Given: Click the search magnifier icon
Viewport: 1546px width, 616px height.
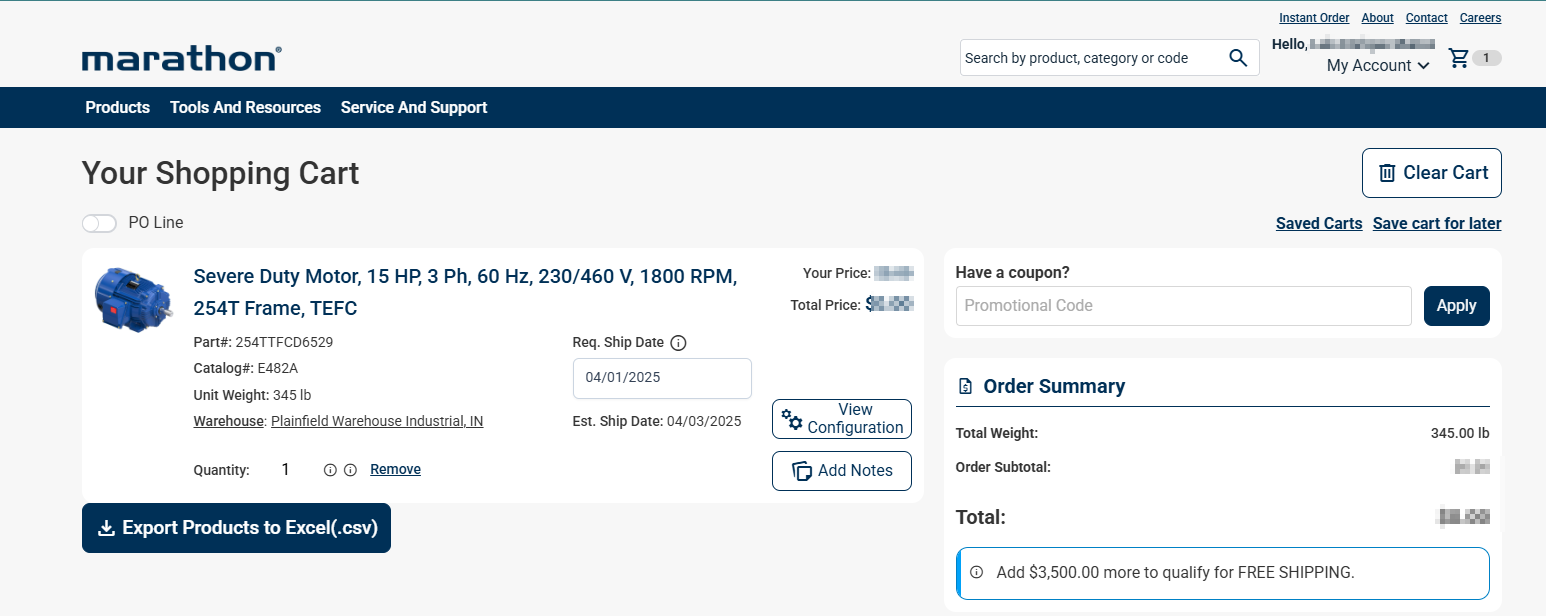Looking at the screenshot, I should click(1238, 58).
